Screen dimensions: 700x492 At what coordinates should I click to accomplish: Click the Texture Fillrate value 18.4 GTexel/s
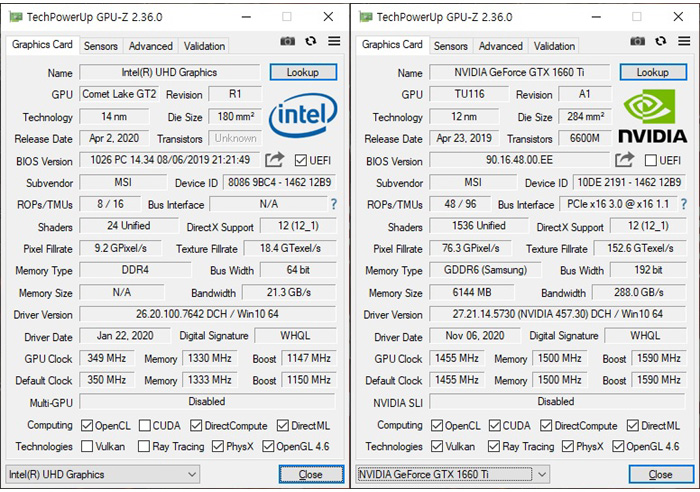coord(290,248)
